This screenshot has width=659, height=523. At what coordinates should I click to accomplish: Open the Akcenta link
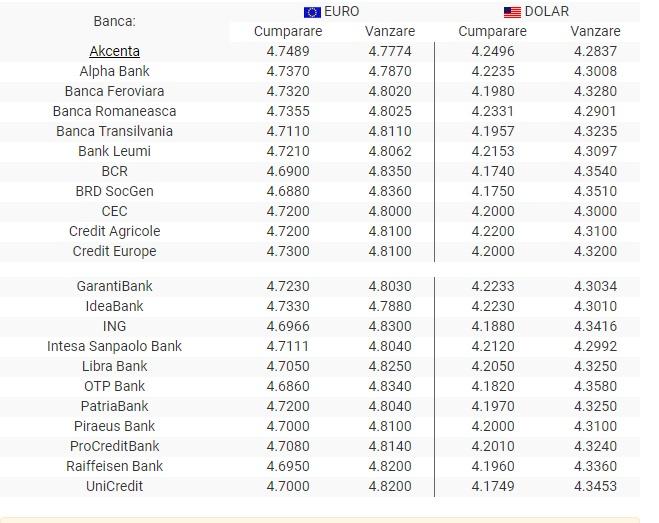[x=114, y=51]
